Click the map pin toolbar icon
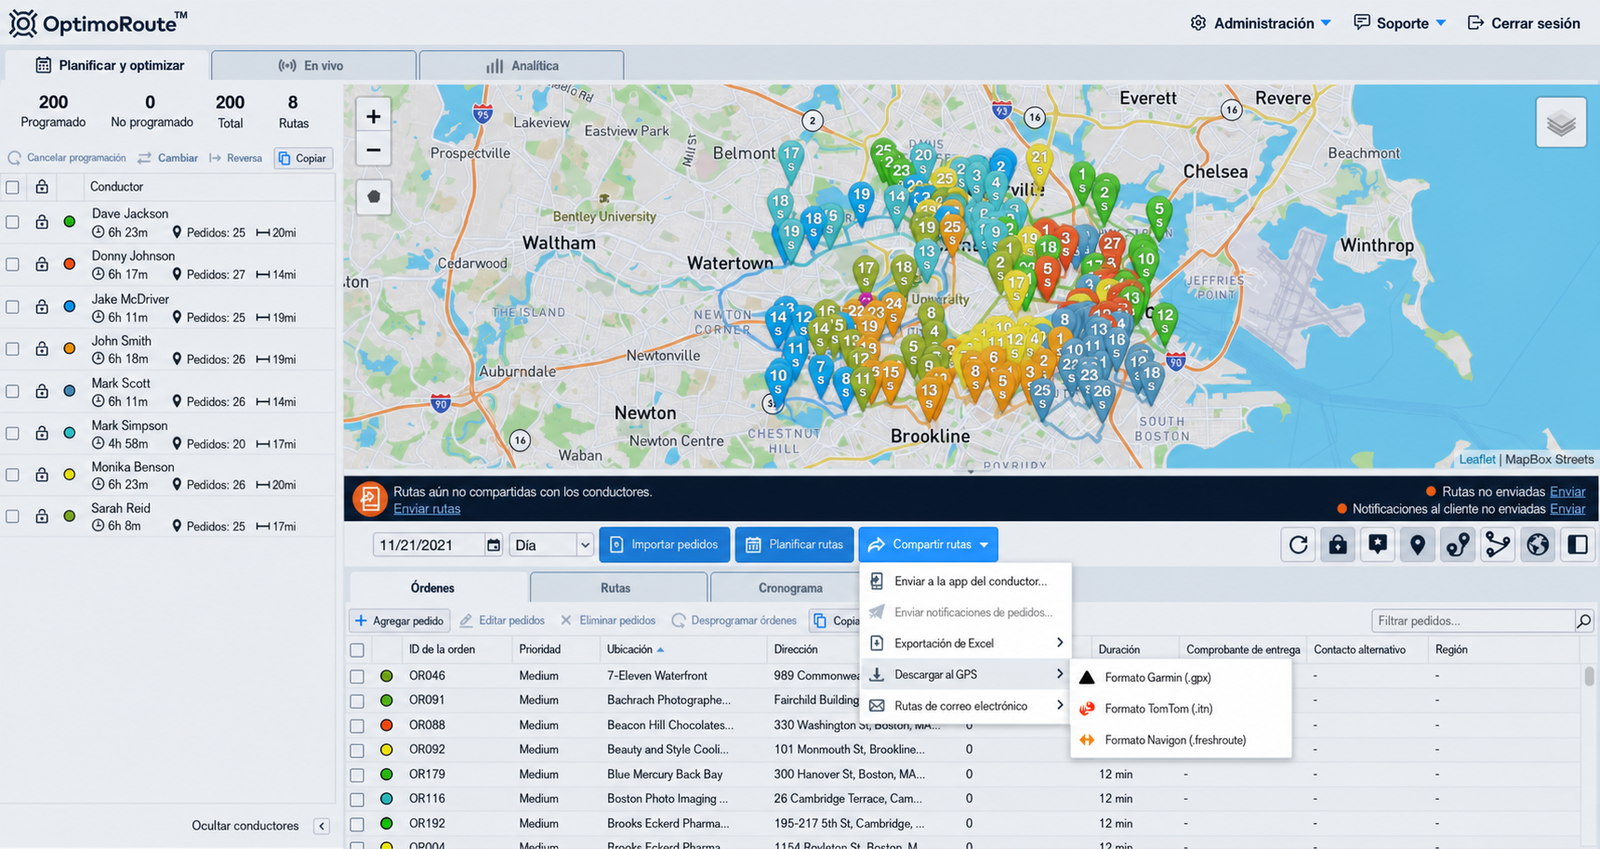The height and width of the screenshot is (849, 1600). pyautogui.click(x=1418, y=545)
